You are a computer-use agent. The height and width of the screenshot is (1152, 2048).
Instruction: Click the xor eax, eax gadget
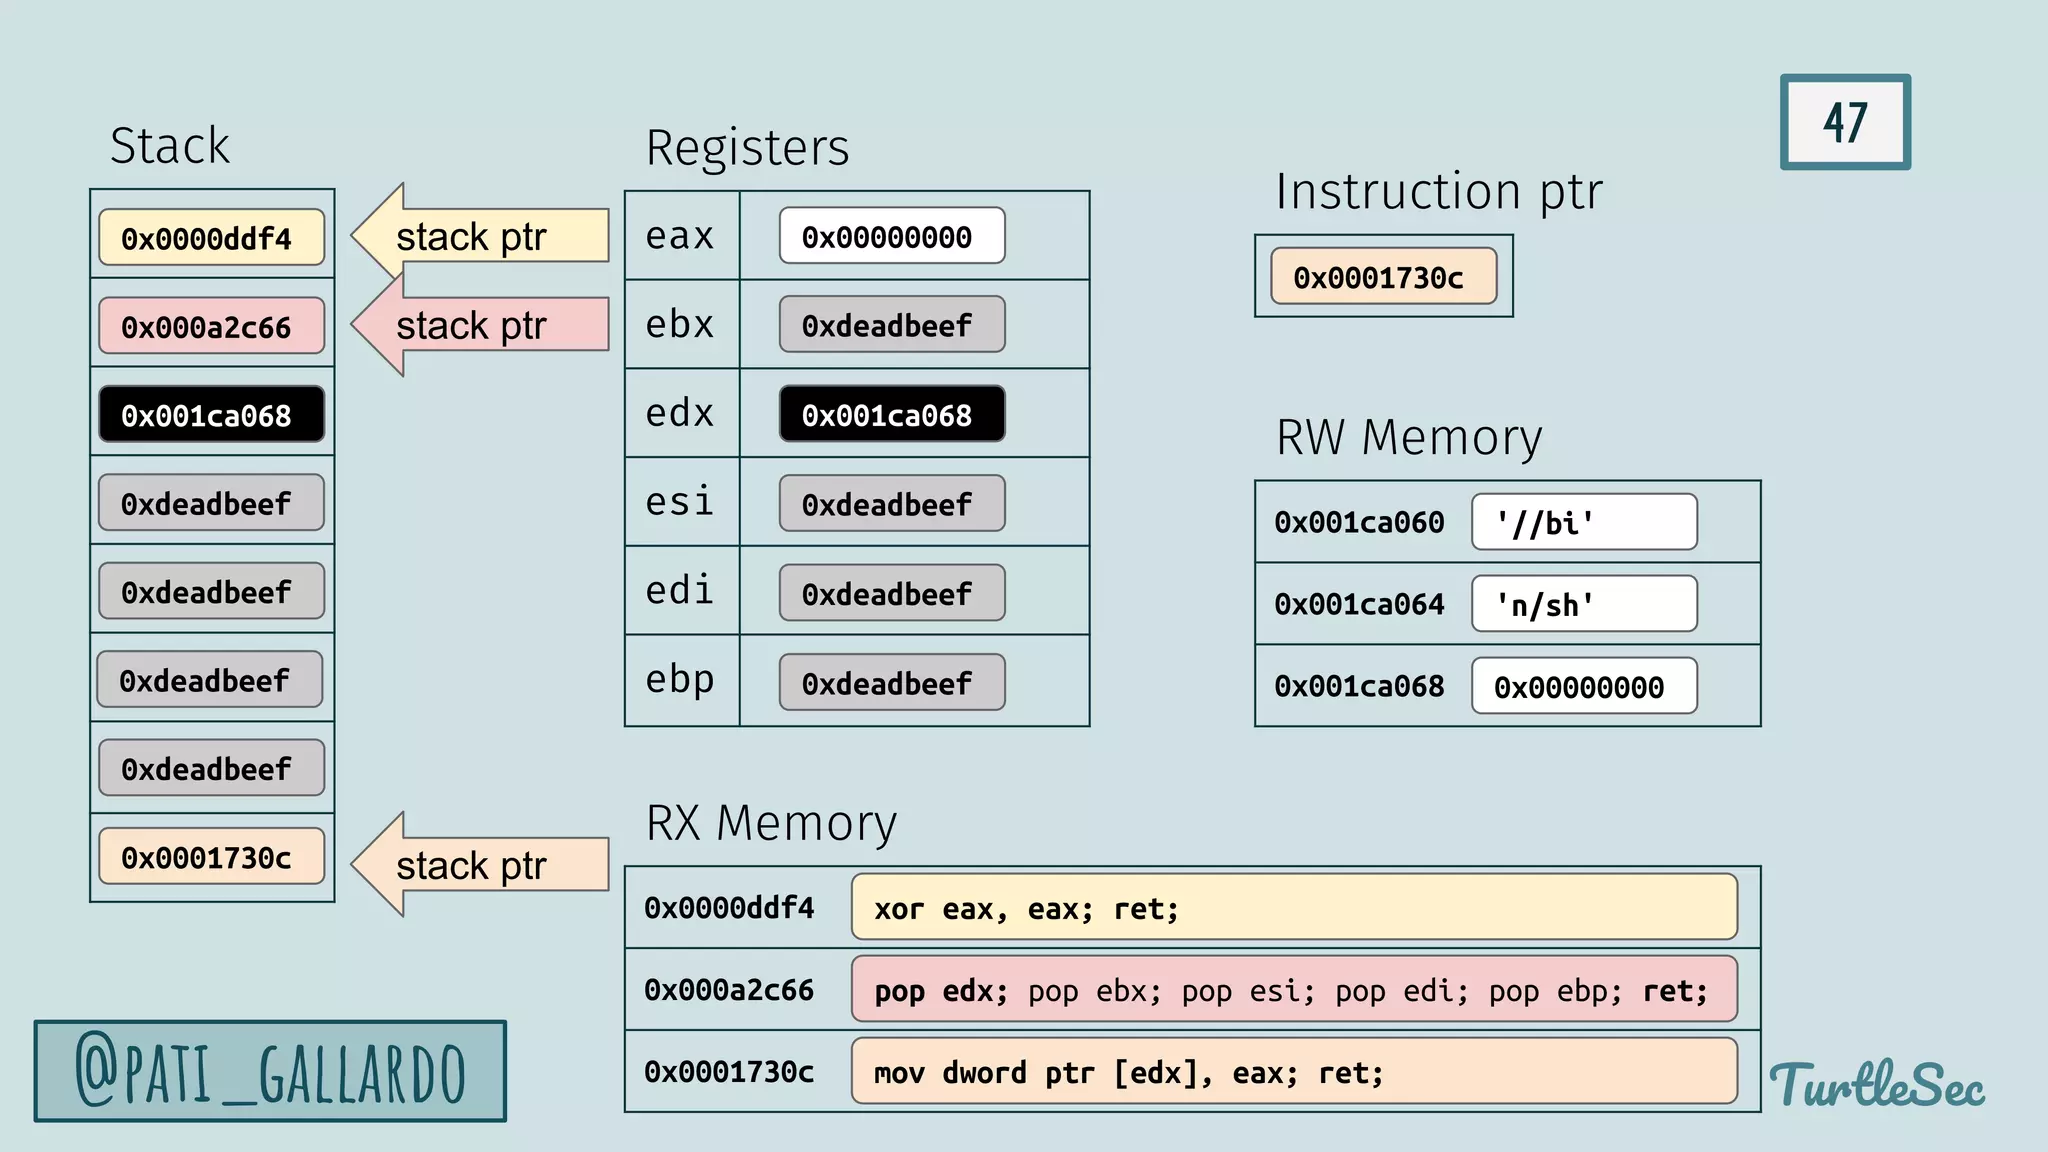click(1294, 908)
